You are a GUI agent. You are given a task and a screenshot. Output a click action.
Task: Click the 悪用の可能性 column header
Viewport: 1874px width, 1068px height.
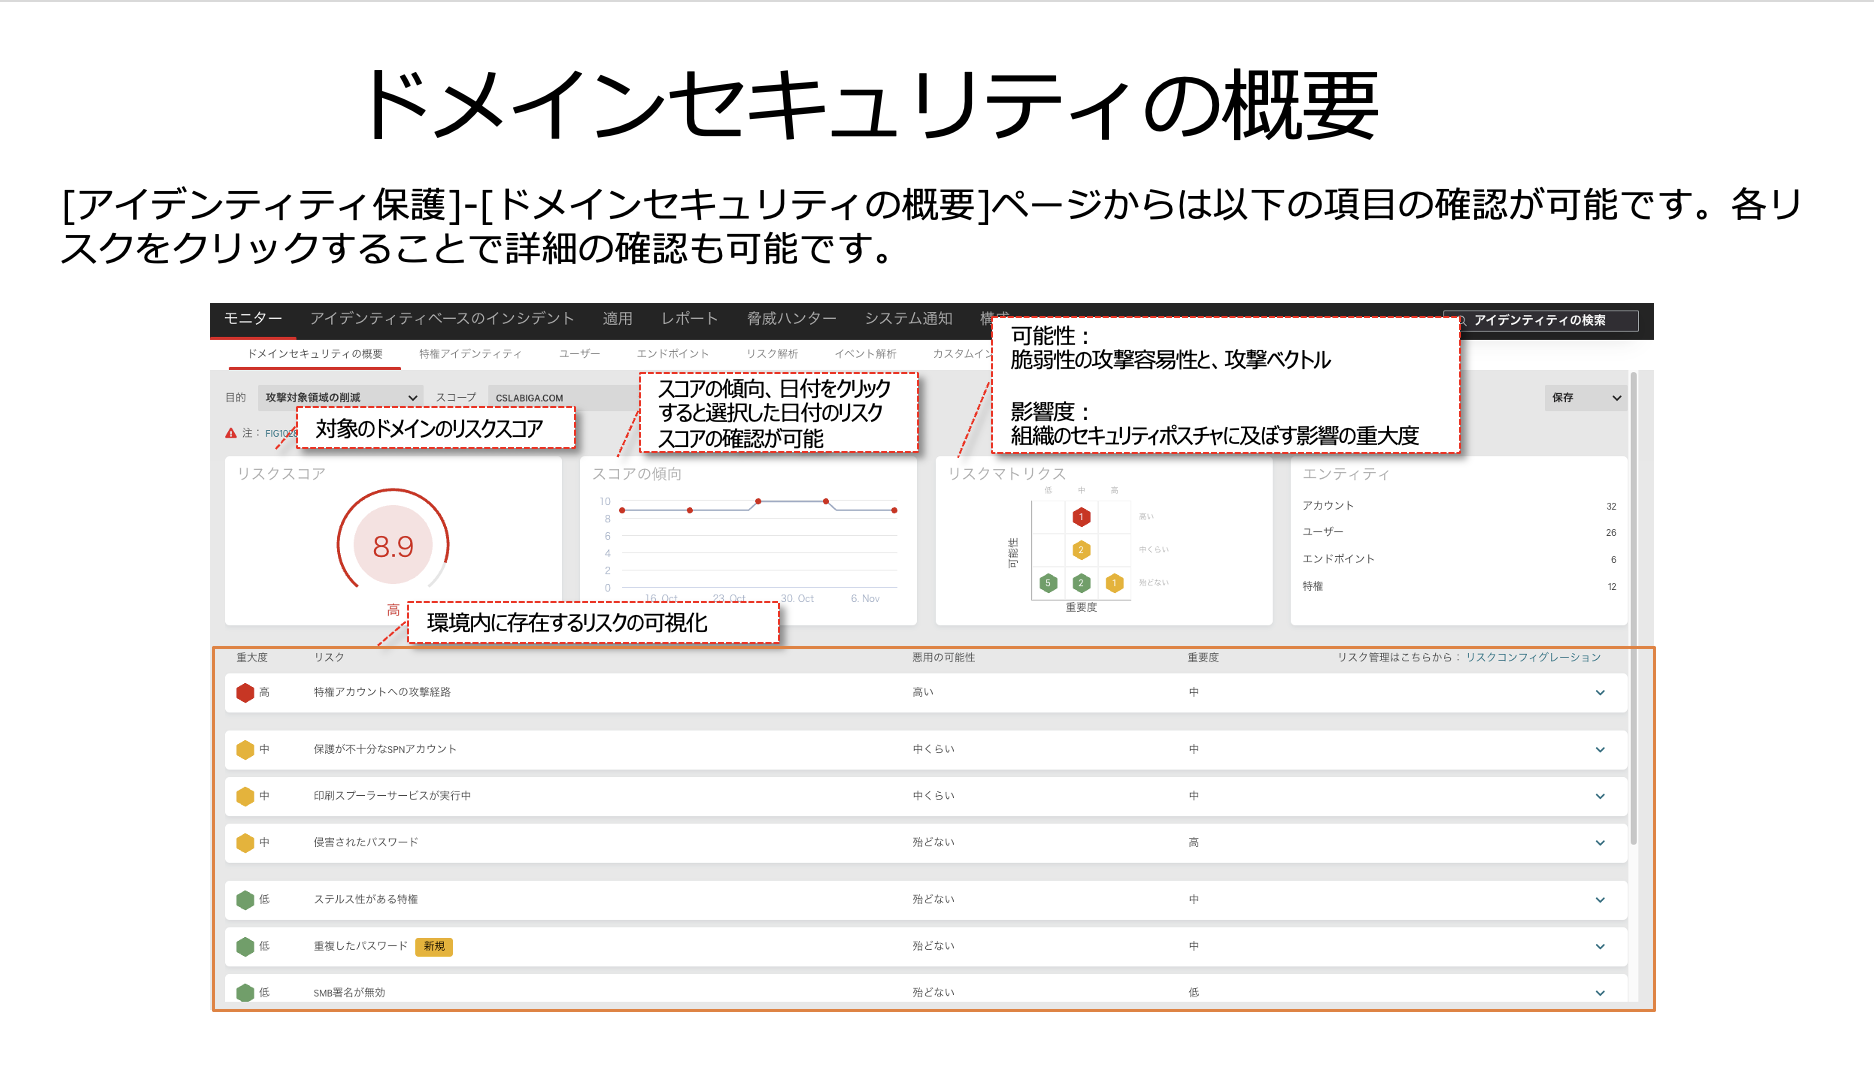[x=943, y=657]
